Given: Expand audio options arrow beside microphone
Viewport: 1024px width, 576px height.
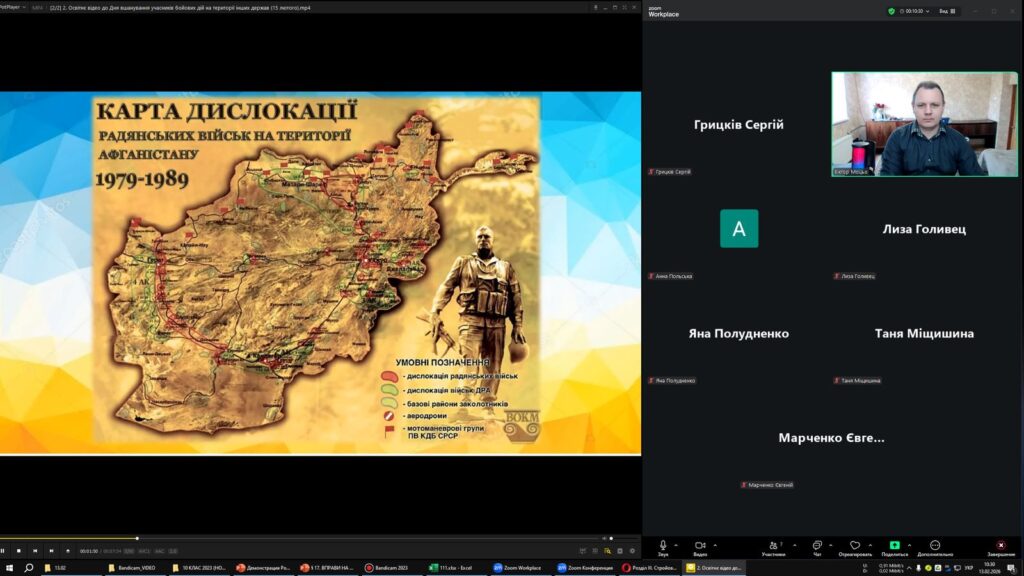Looking at the screenshot, I should [677, 545].
